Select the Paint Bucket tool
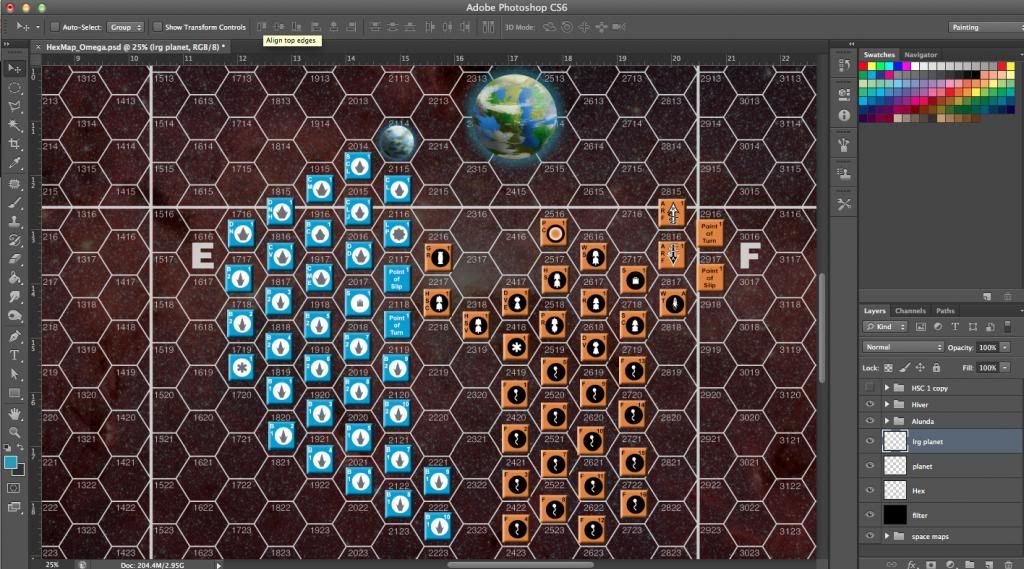Screen dimensions: 1024x569 click(x=14, y=278)
